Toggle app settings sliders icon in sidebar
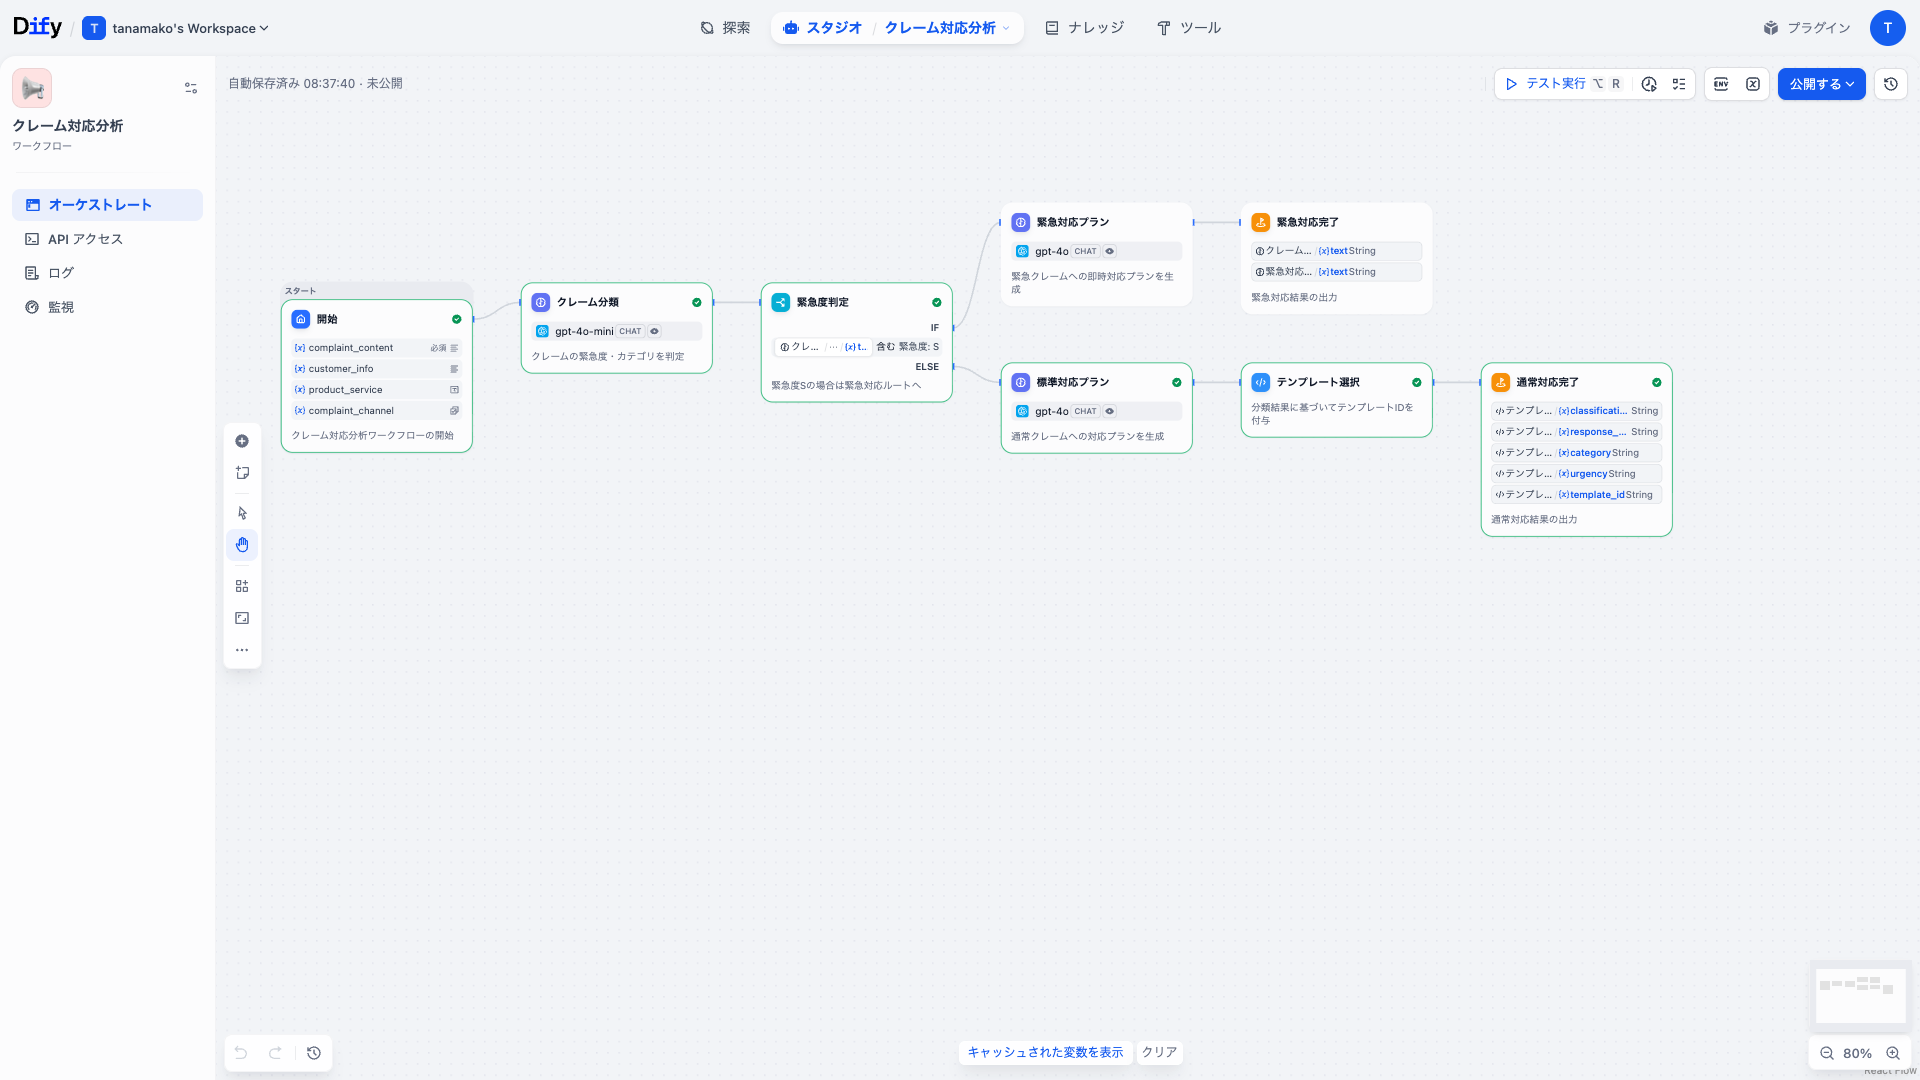This screenshot has width=1920, height=1080. (191, 88)
